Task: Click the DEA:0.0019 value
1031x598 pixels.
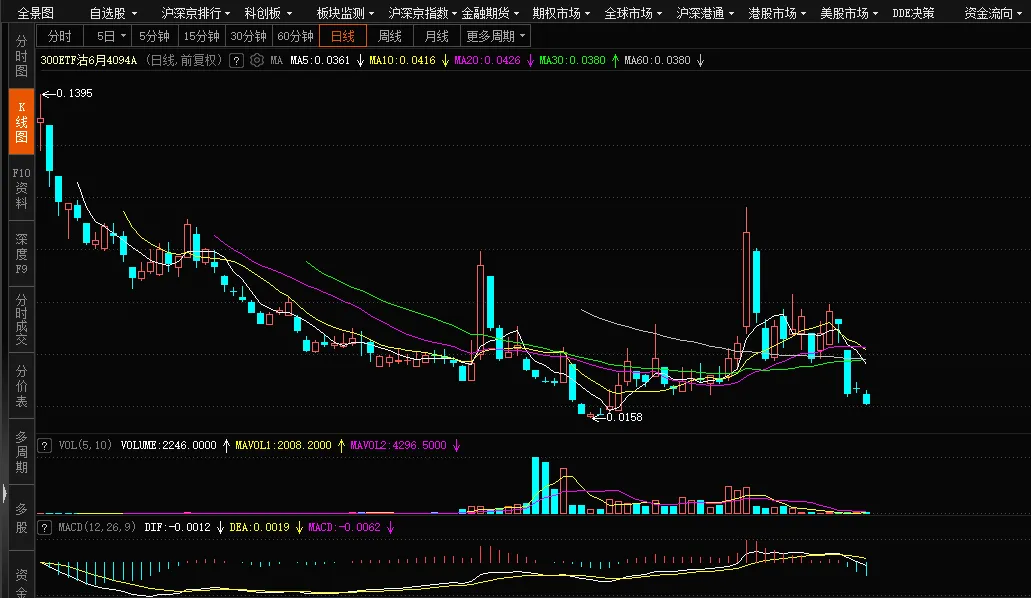Action: click(x=259, y=528)
